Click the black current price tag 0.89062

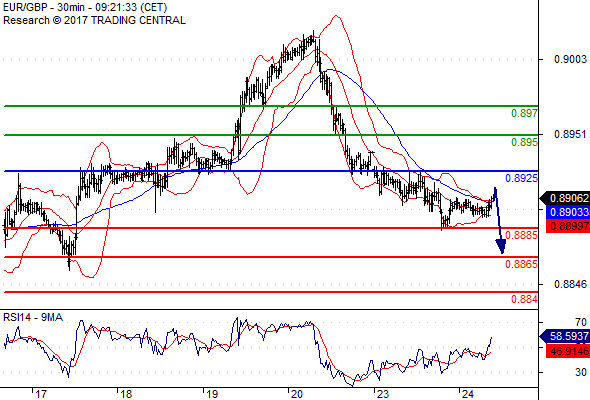coord(565,198)
